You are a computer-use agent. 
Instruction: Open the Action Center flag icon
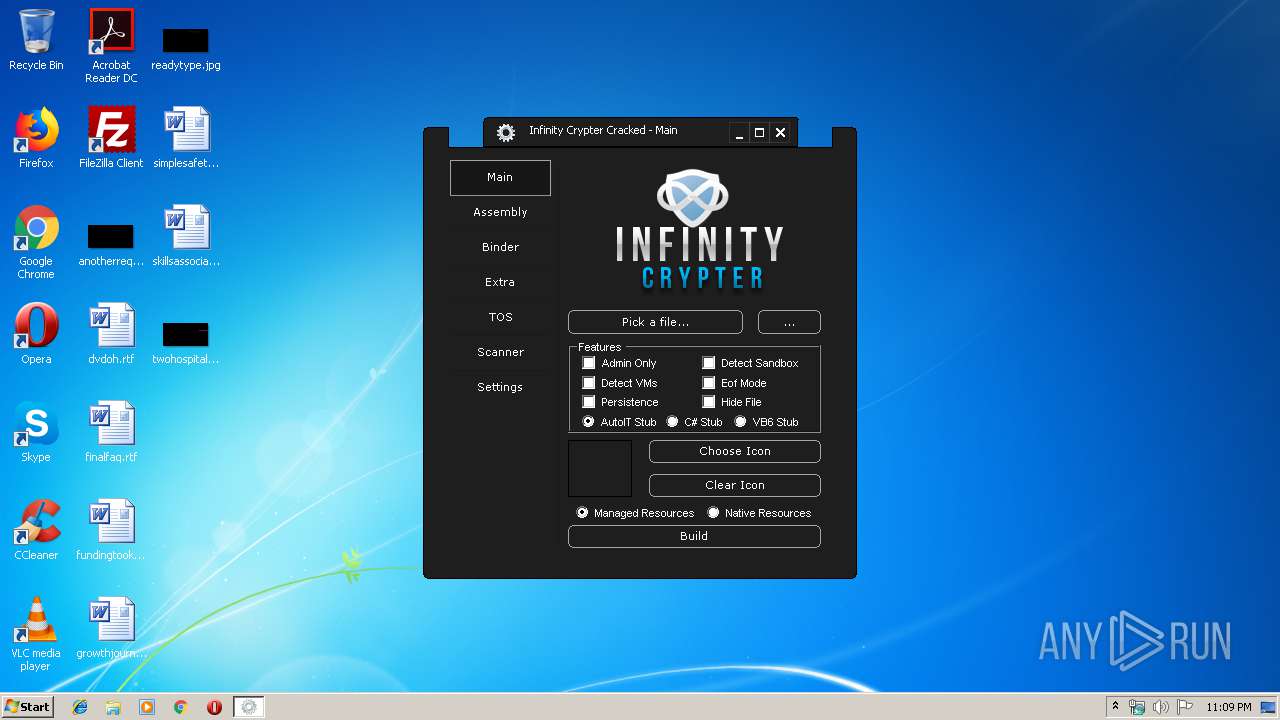click(x=1184, y=707)
